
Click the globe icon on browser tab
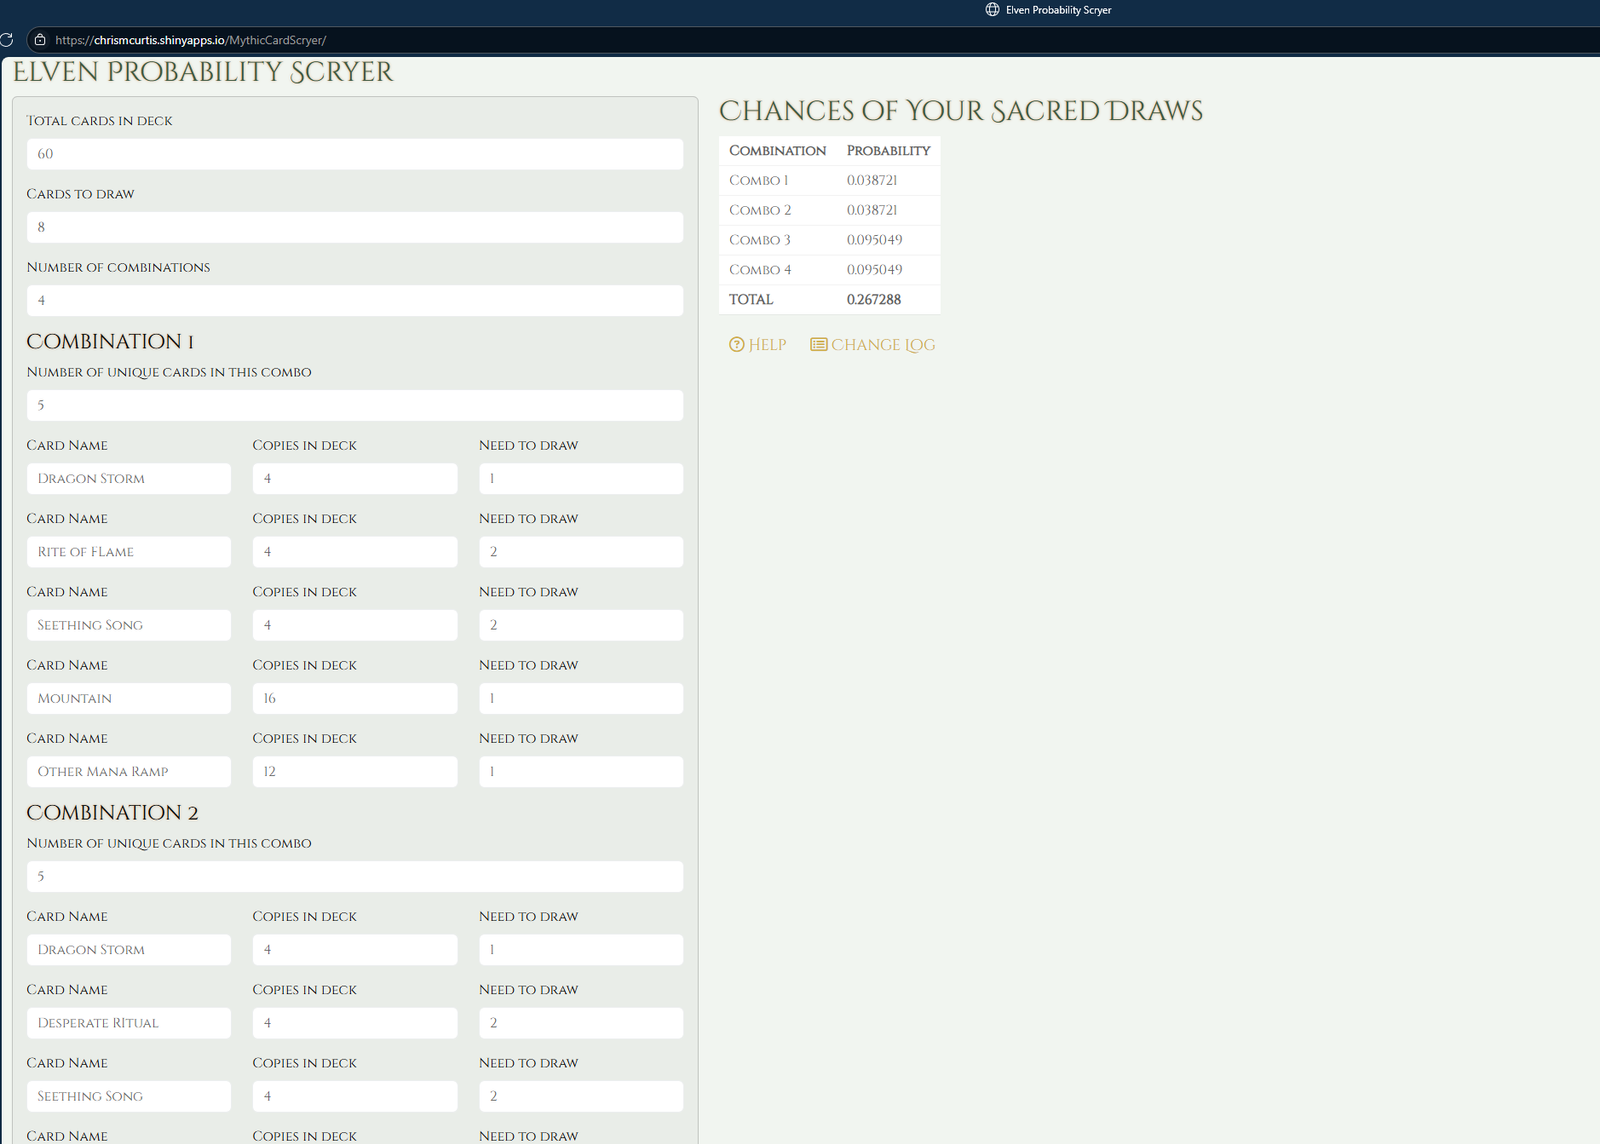[992, 10]
